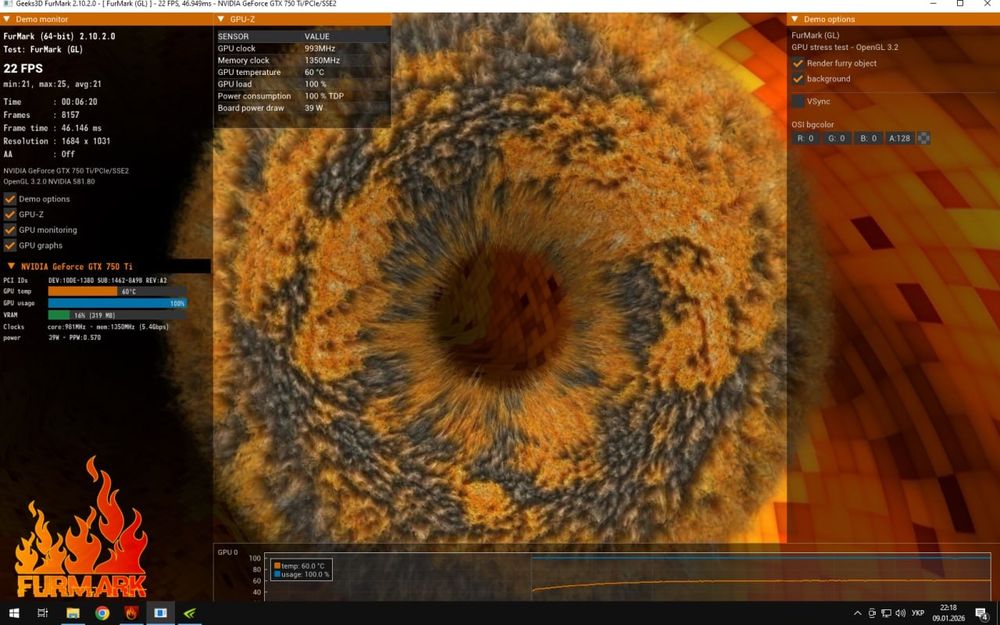Screen dimensions: 1000x625
Task: Uncheck the GPU graphs checkbox
Action: click(10, 246)
